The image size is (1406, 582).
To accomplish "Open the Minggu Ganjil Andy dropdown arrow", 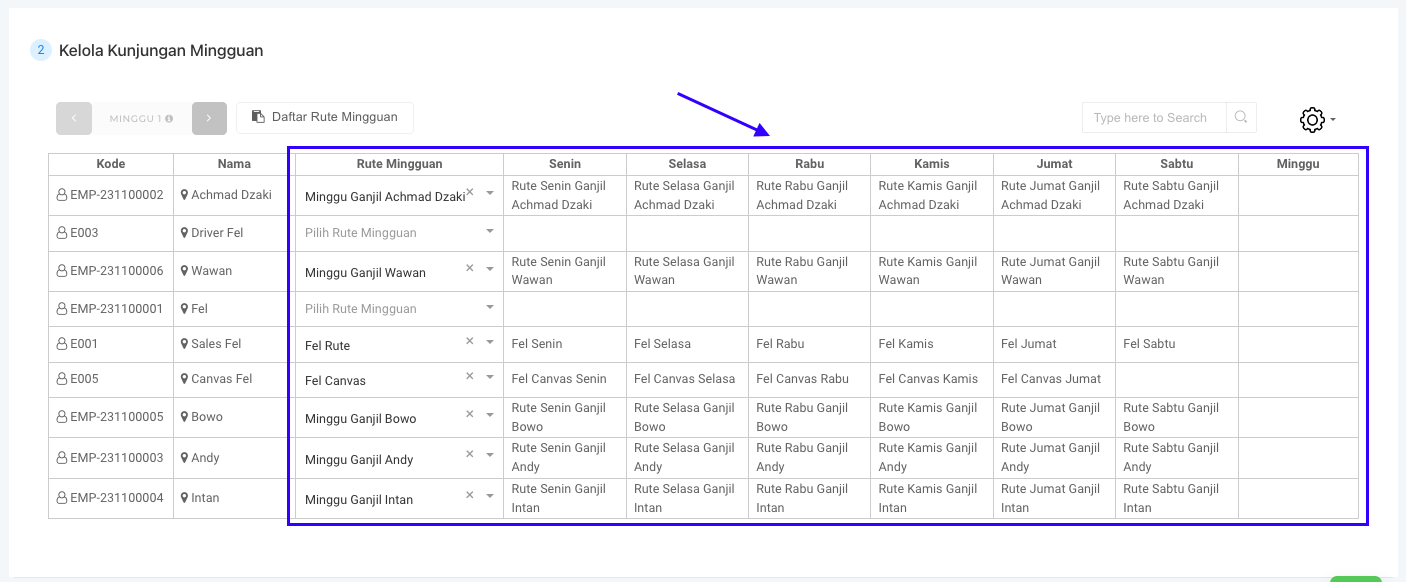I will (490, 456).
